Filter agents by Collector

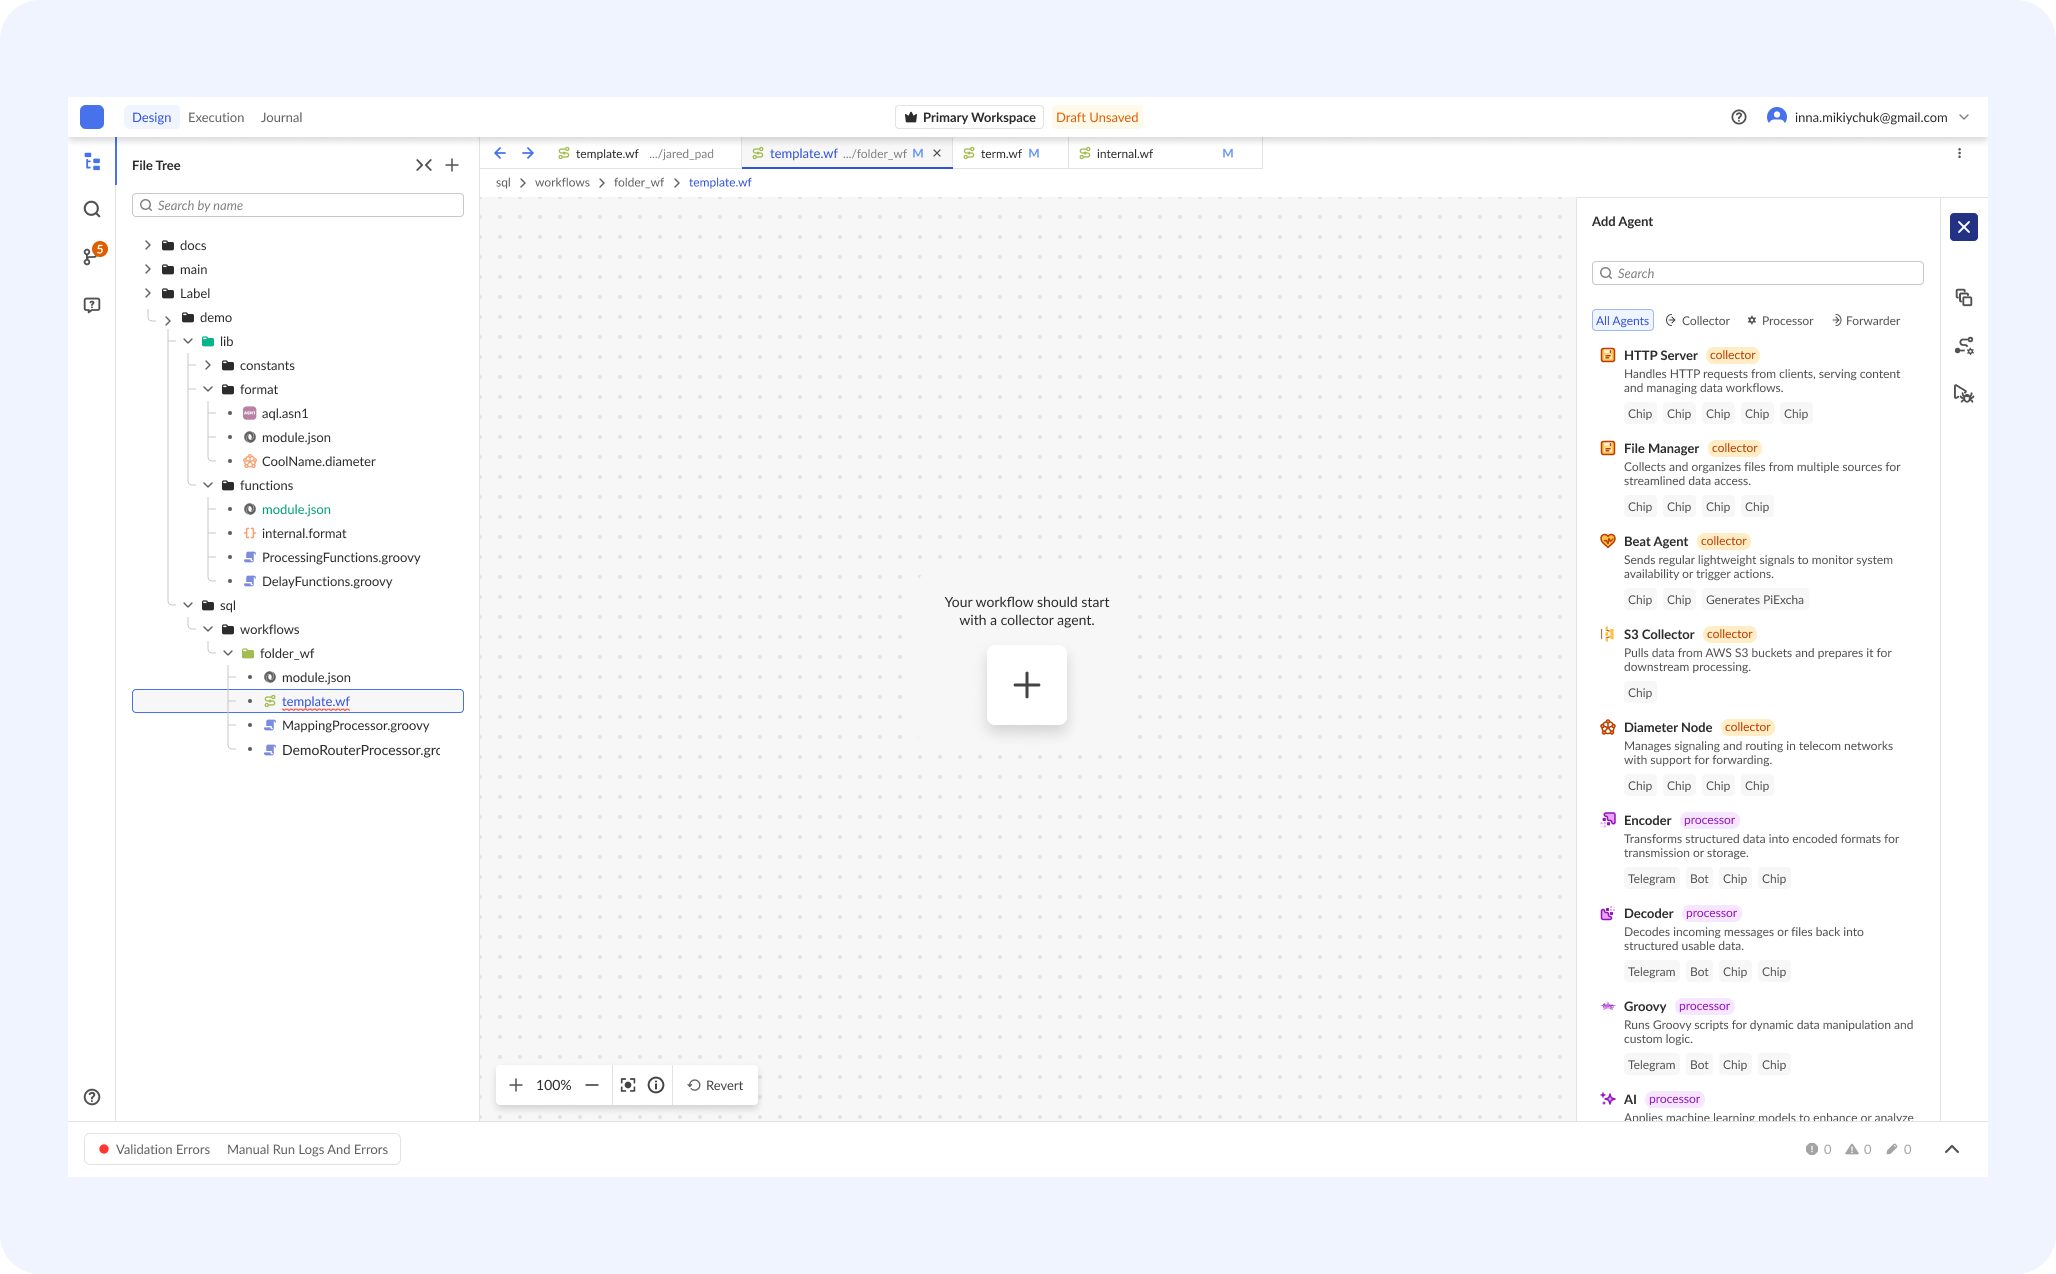point(1697,321)
